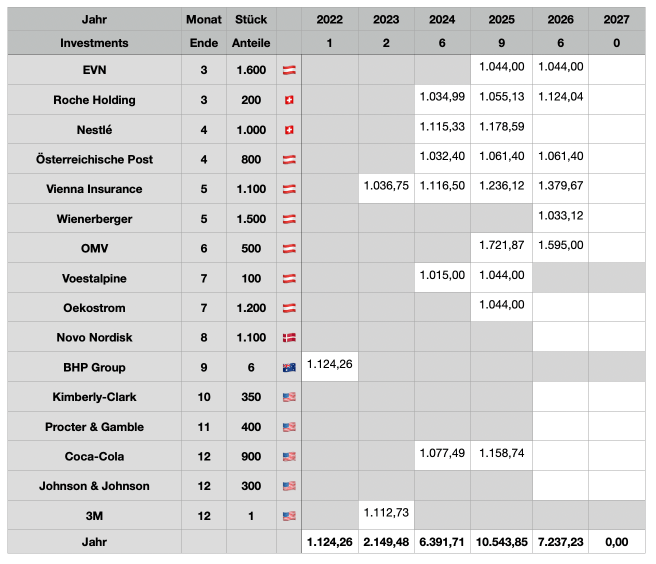Click the US flag next to Coca-Cola
The height and width of the screenshot is (564, 656).
click(x=290, y=457)
